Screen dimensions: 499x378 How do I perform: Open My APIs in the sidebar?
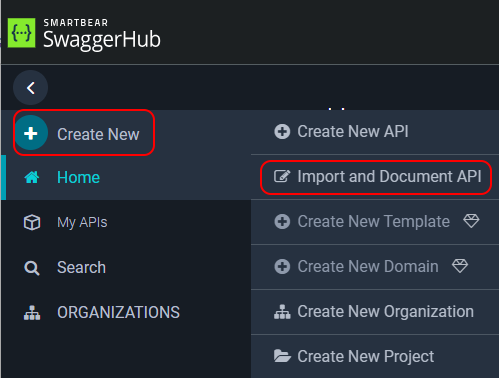click(x=82, y=222)
